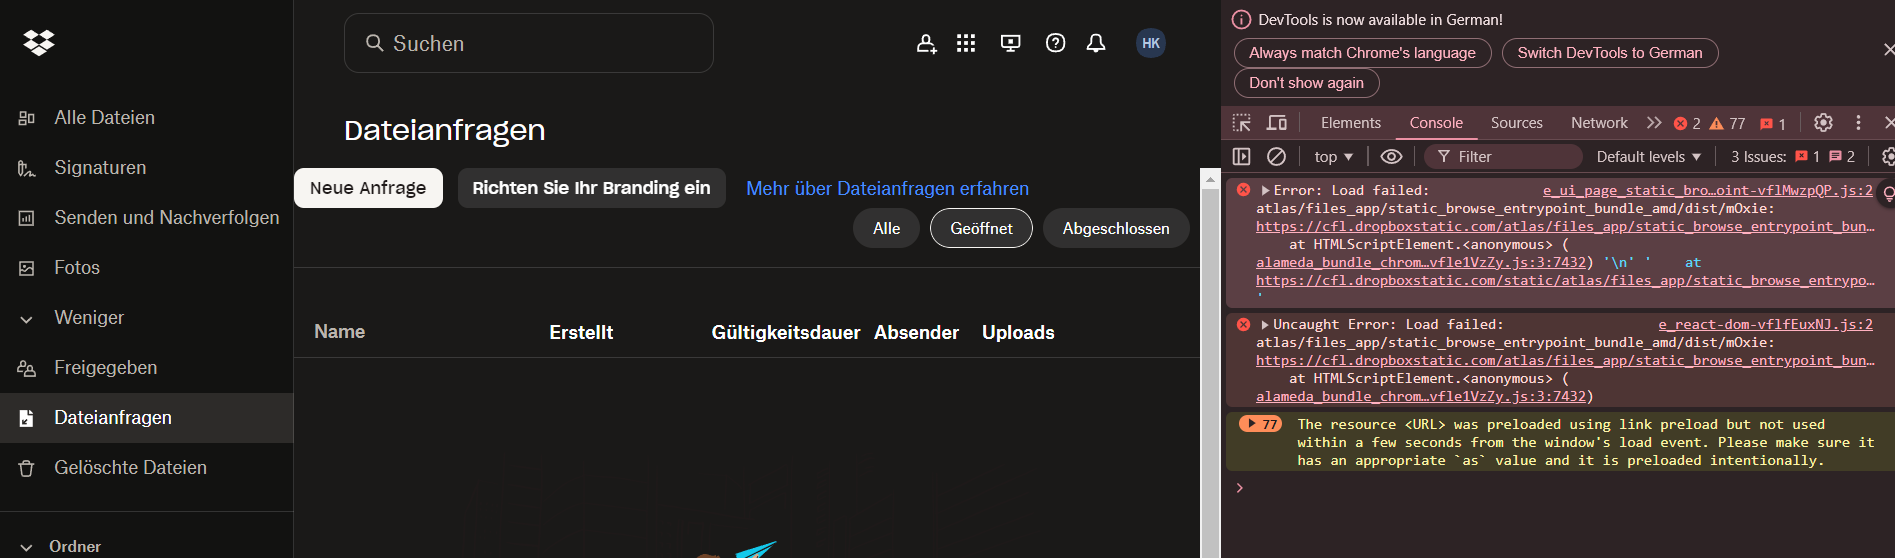This screenshot has height=558, width=1895.
Task: Click the DevTools error count indicator
Action: [1687, 123]
